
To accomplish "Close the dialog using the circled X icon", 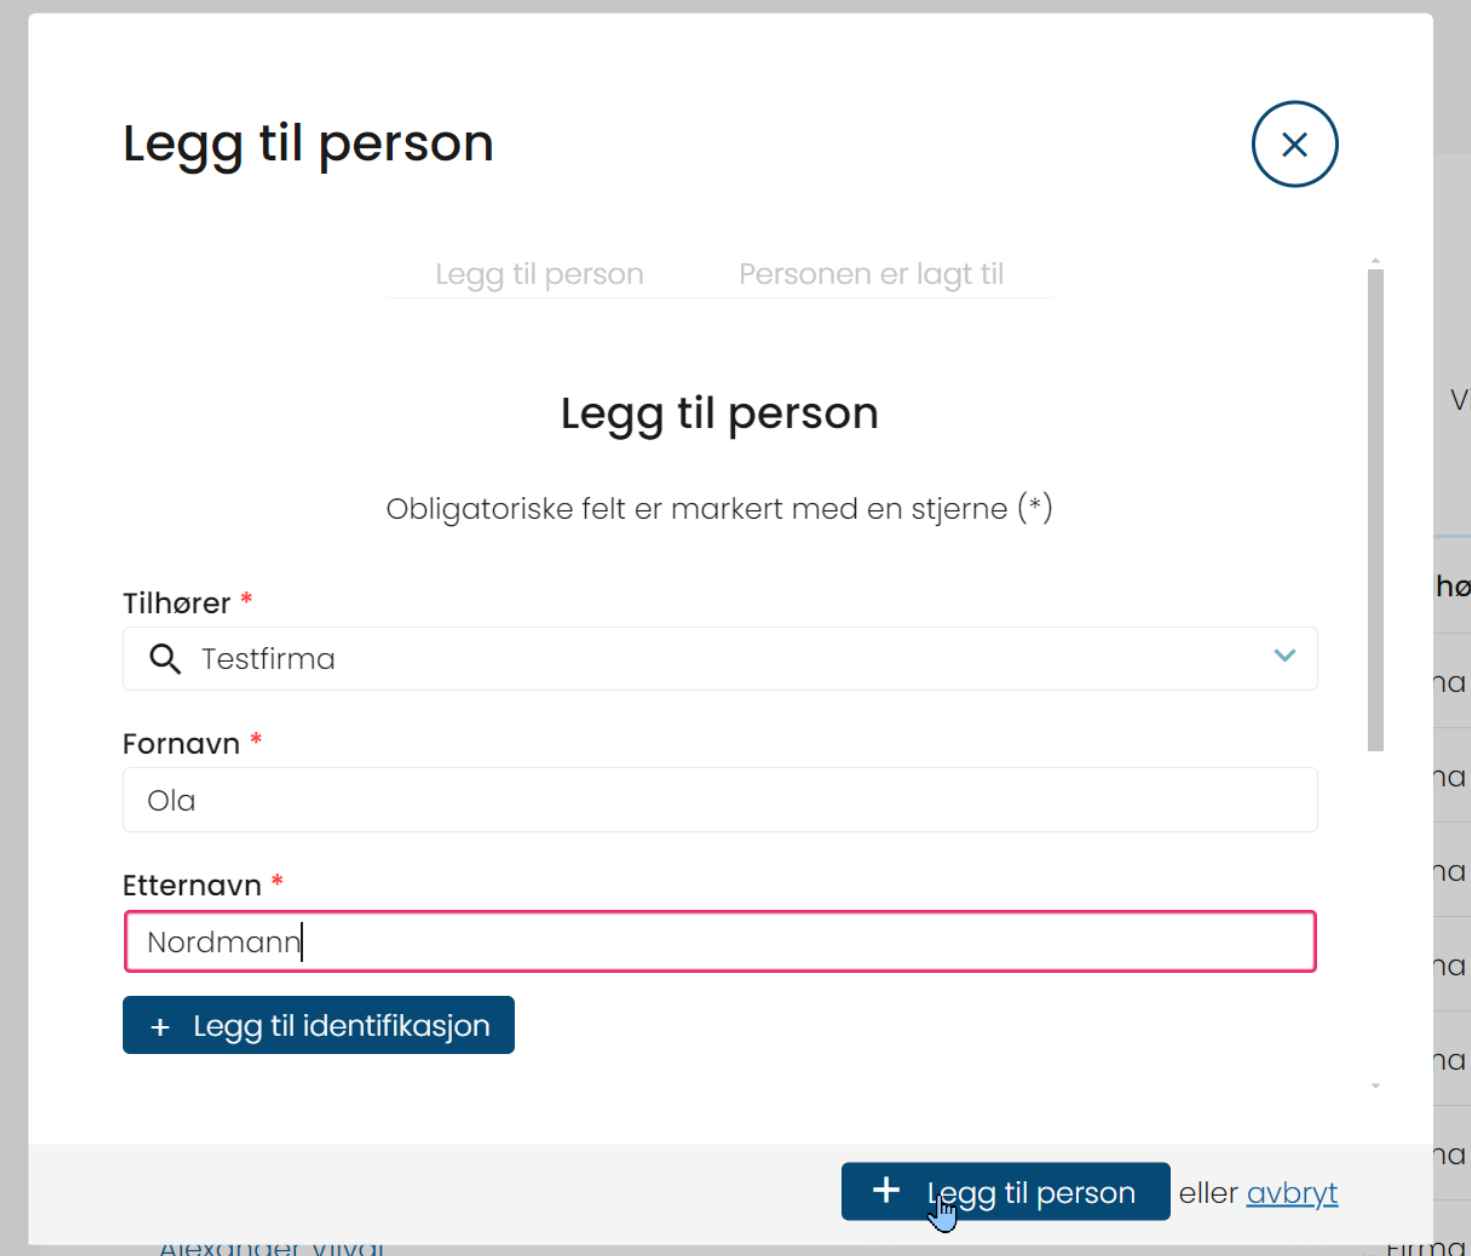I will pos(1294,144).
